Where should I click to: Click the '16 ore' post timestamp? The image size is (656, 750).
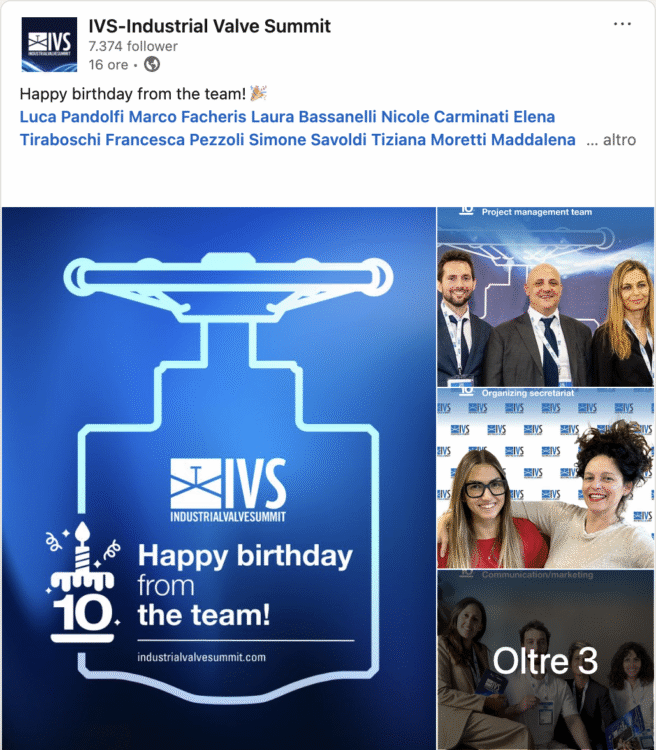pyautogui.click(x=108, y=65)
